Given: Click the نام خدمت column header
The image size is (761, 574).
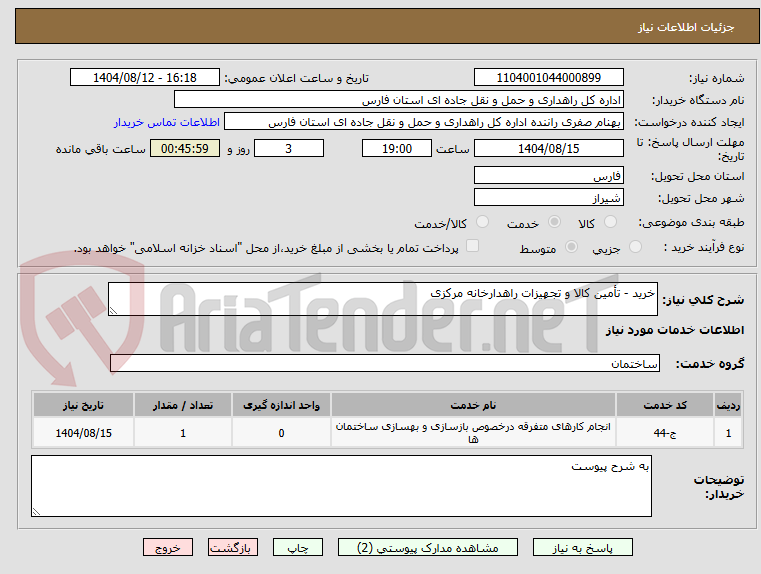Looking at the screenshot, I should (473, 405).
